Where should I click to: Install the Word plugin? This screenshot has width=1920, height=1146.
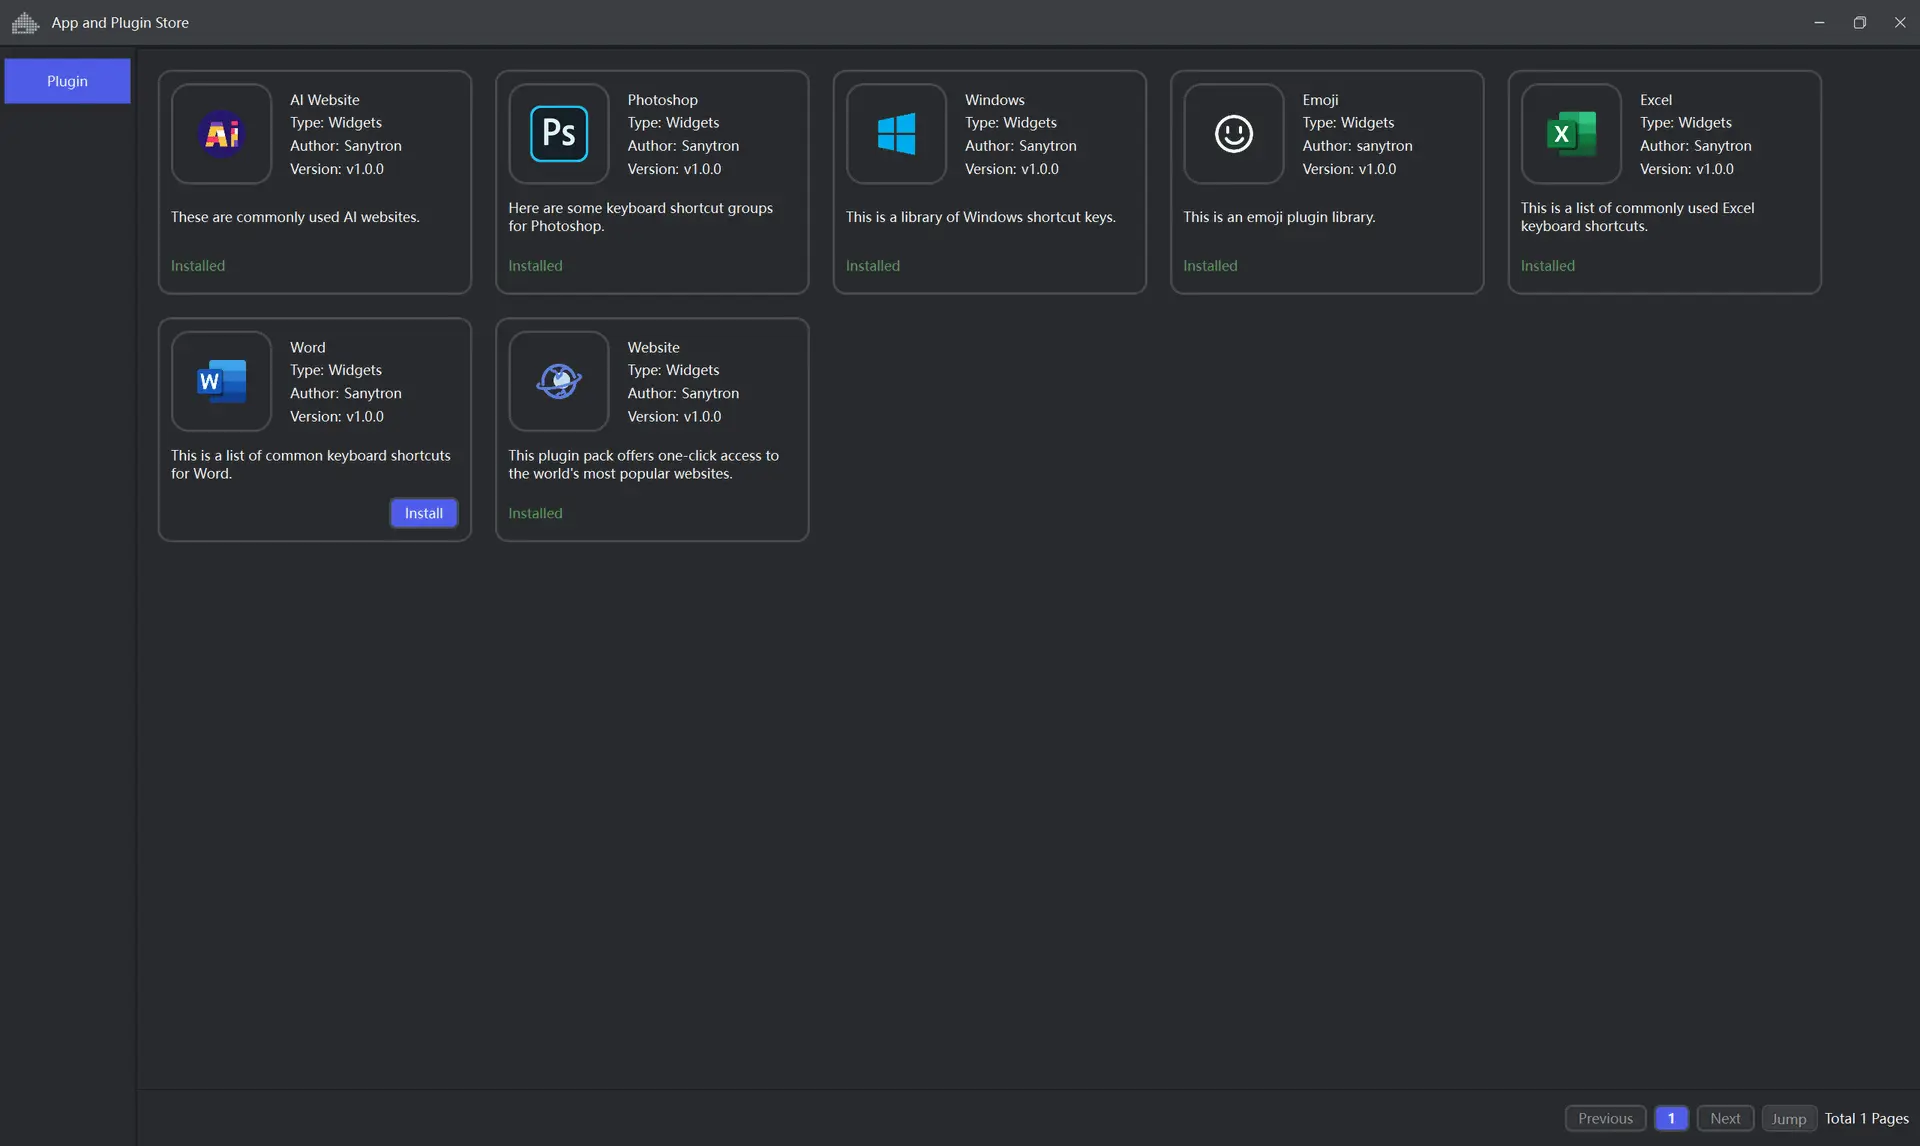pos(424,513)
